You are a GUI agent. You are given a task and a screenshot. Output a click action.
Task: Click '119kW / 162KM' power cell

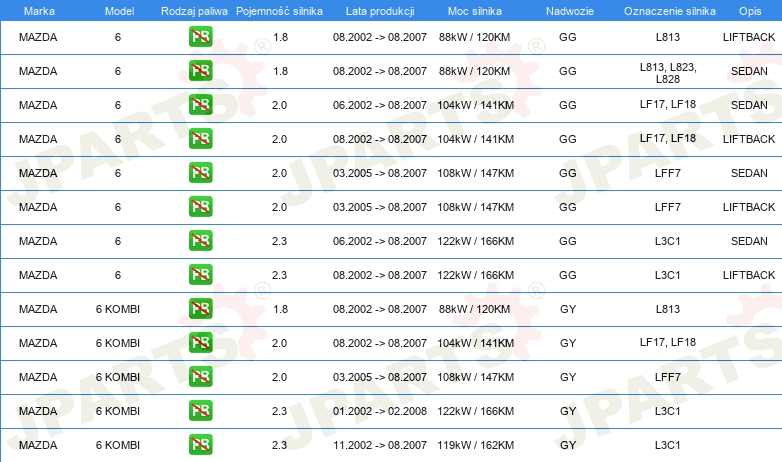(x=475, y=445)
